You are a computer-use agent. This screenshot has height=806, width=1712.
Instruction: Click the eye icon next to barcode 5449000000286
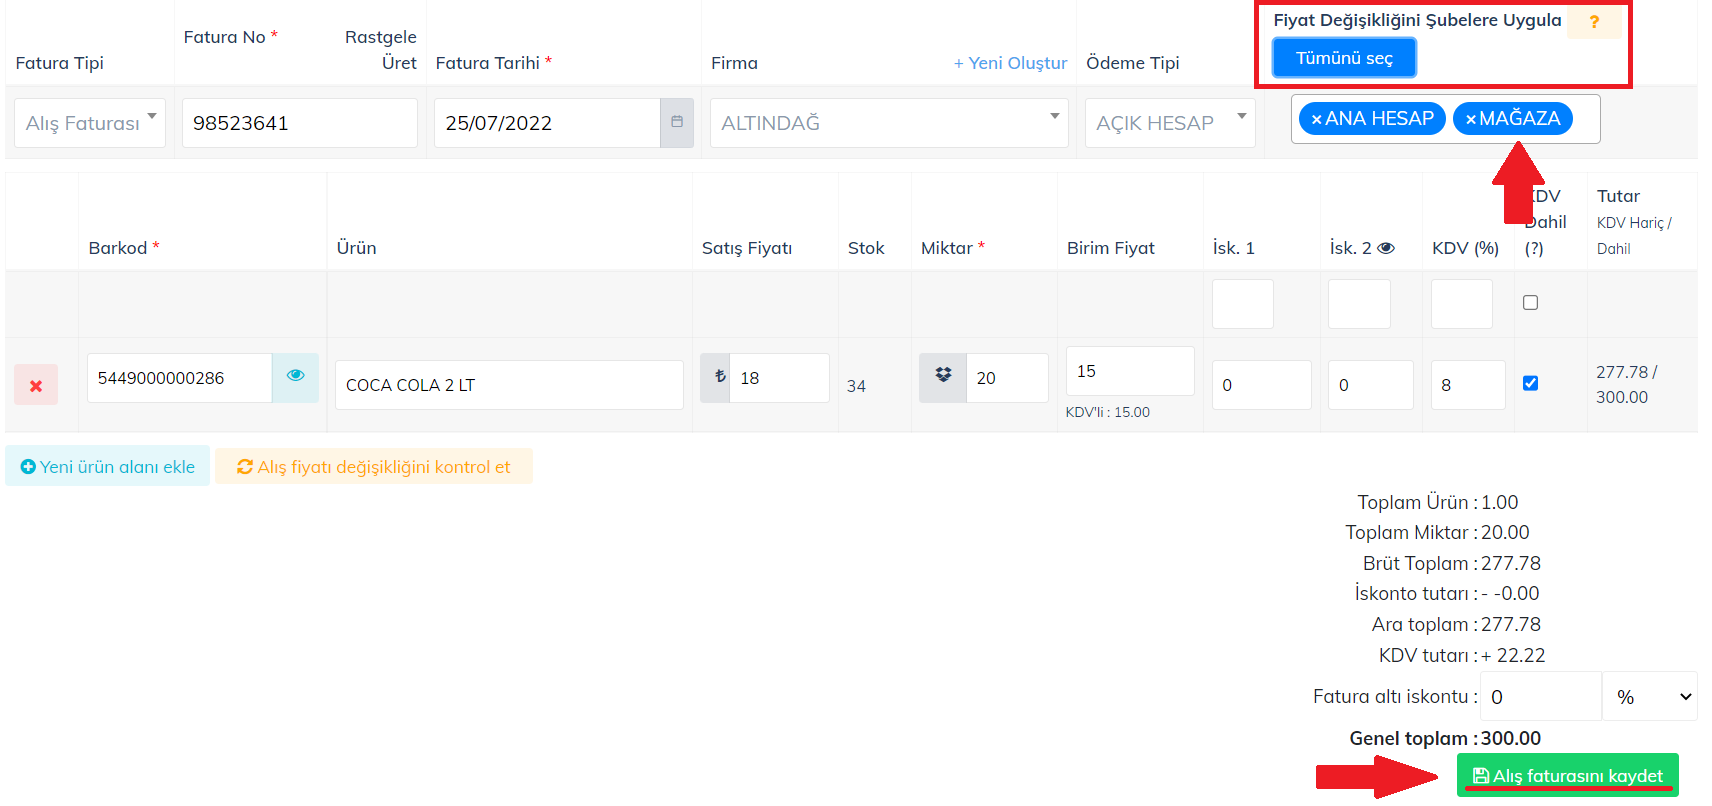pos(295,377)
